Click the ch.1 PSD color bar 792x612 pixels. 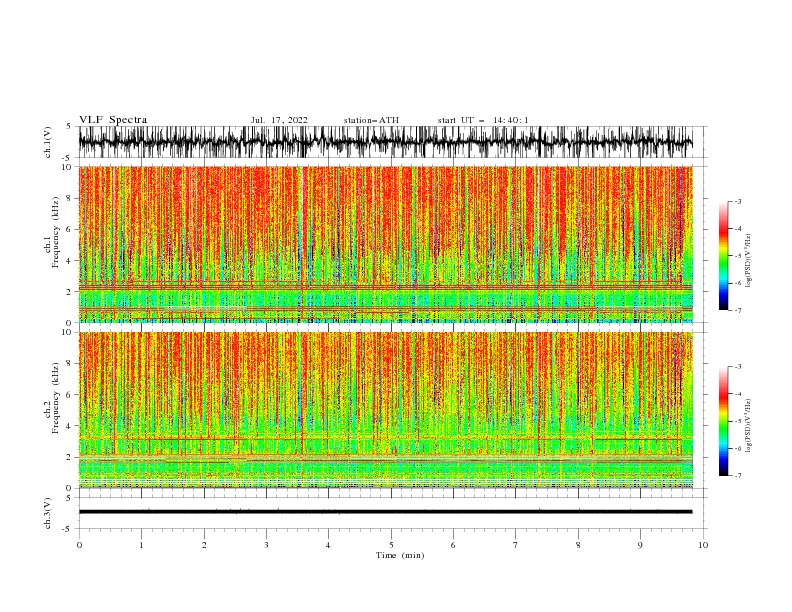click(723, 256)
